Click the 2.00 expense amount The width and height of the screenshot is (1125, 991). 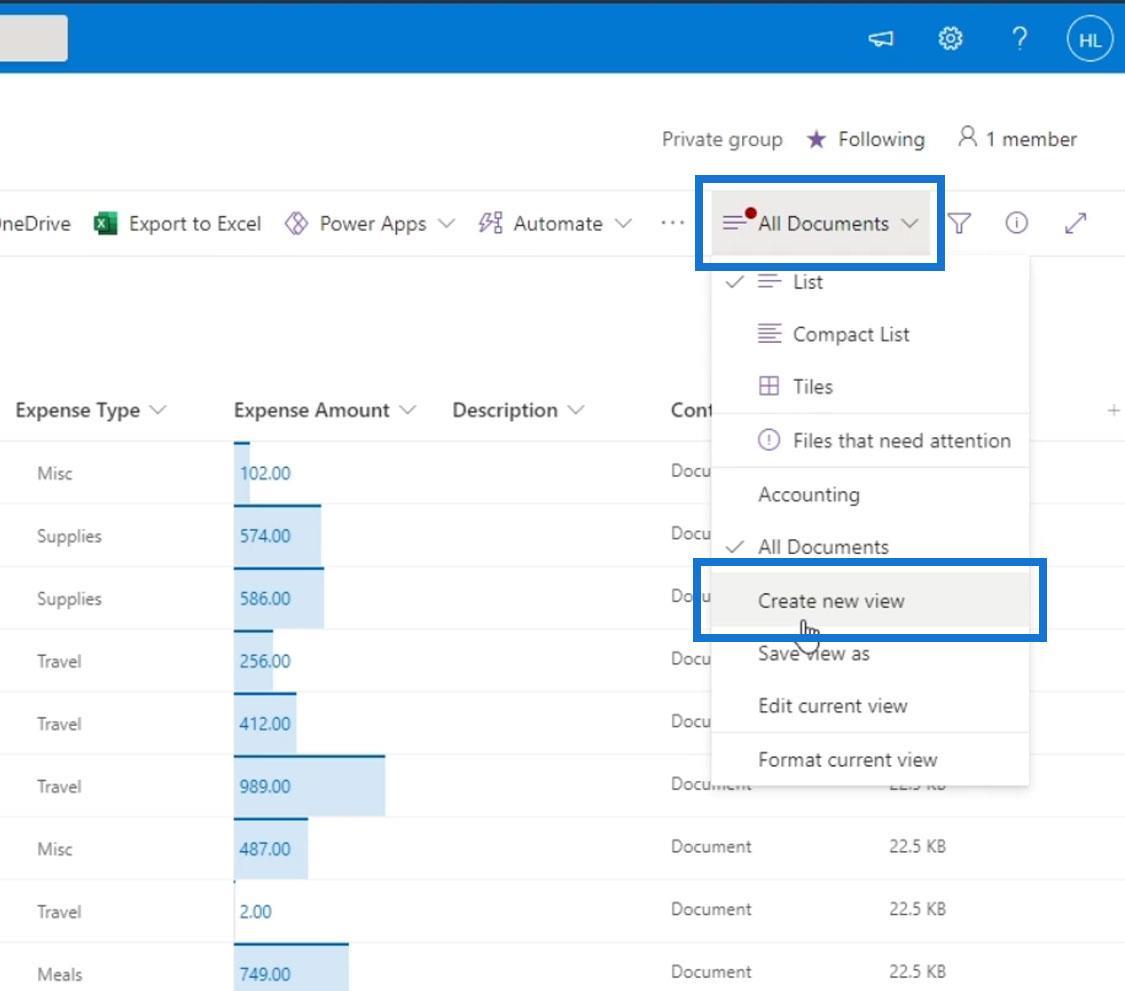tap(255, 911)
